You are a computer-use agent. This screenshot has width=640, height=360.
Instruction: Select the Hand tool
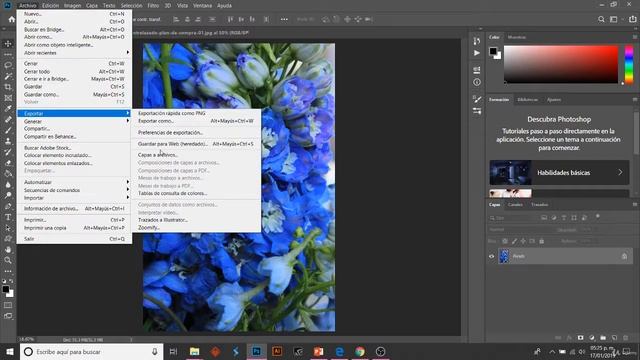point(8,249)
